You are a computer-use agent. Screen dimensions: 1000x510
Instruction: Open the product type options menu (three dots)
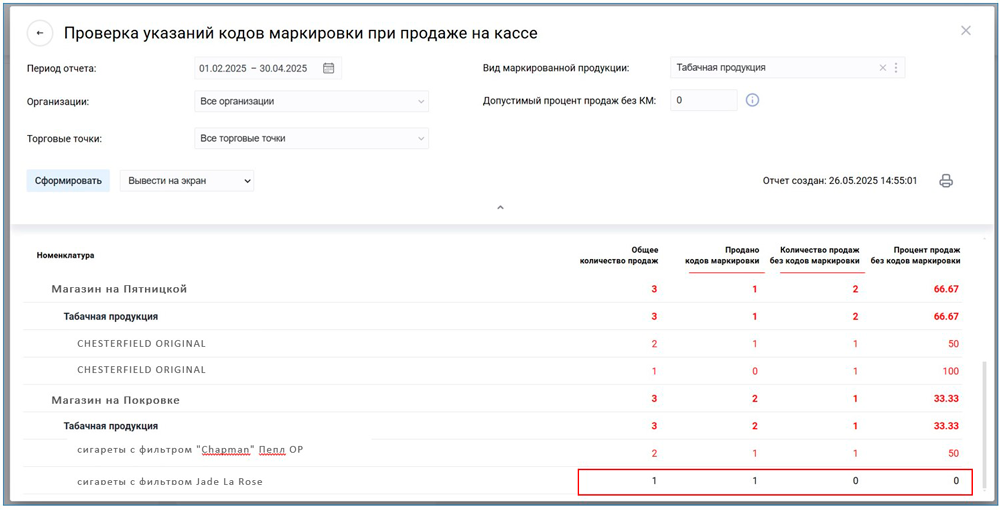pos(896,68)
